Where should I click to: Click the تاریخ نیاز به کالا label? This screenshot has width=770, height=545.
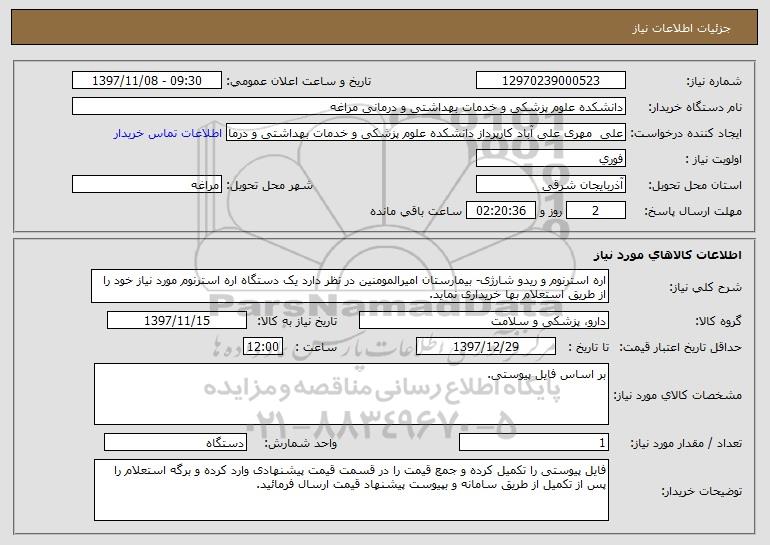point(297,322)
